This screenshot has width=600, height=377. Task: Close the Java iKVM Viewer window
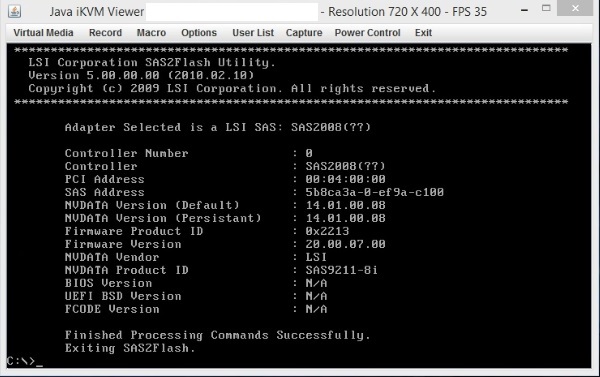pyautogui.click(x=575, y=8)
